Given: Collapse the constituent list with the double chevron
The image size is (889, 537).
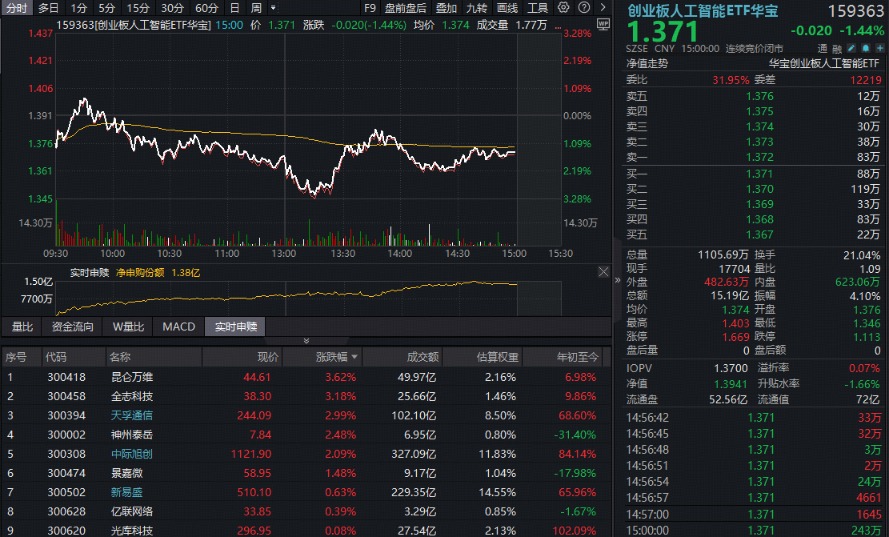Looking at the screenshot, I should click(306, 341).
